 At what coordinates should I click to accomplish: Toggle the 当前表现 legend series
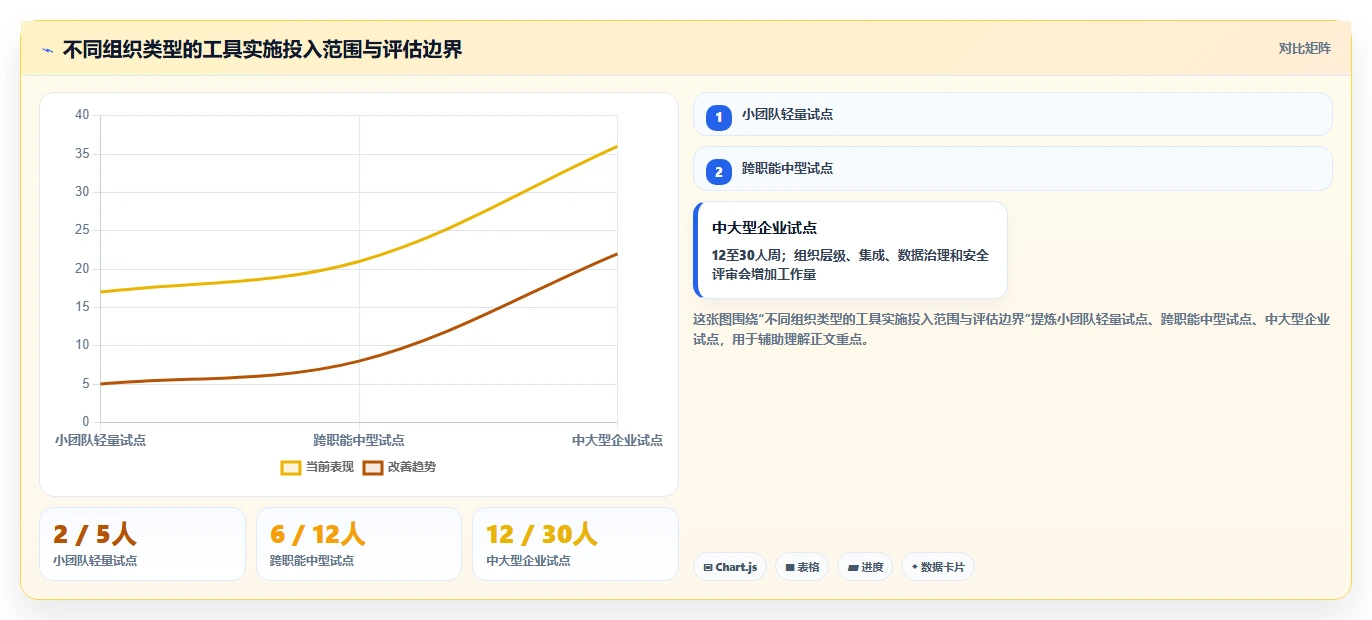click(318, 467)
